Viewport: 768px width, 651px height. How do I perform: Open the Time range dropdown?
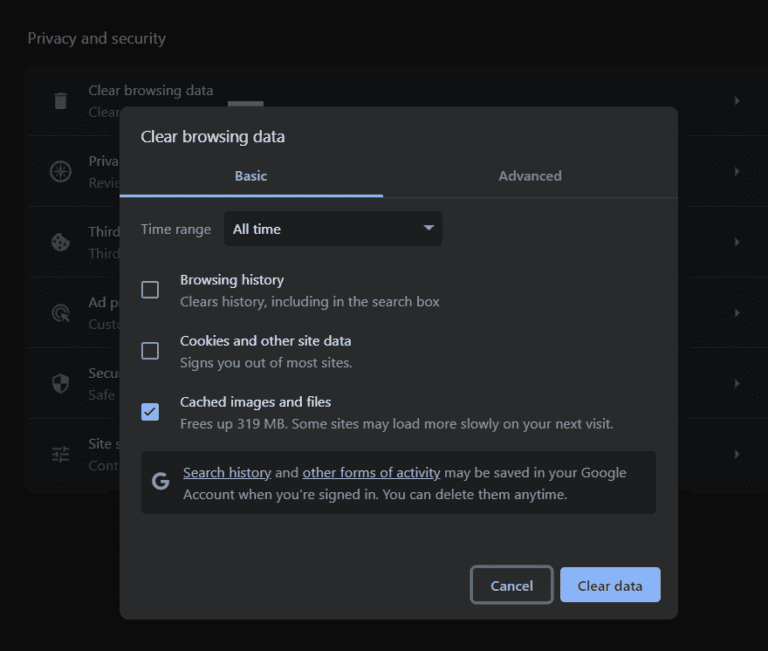(x=333, y=229)
